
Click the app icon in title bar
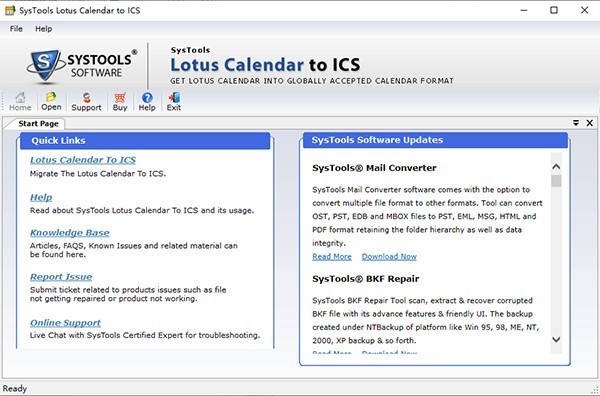tap(10, 10)
